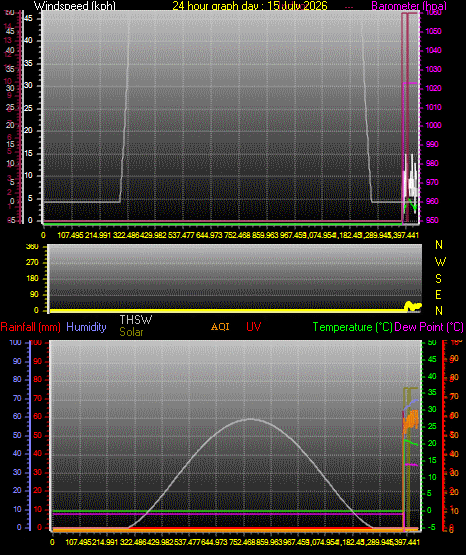Click the 24 hour graph day title
466x555 pixels.
tap(250, 6)
